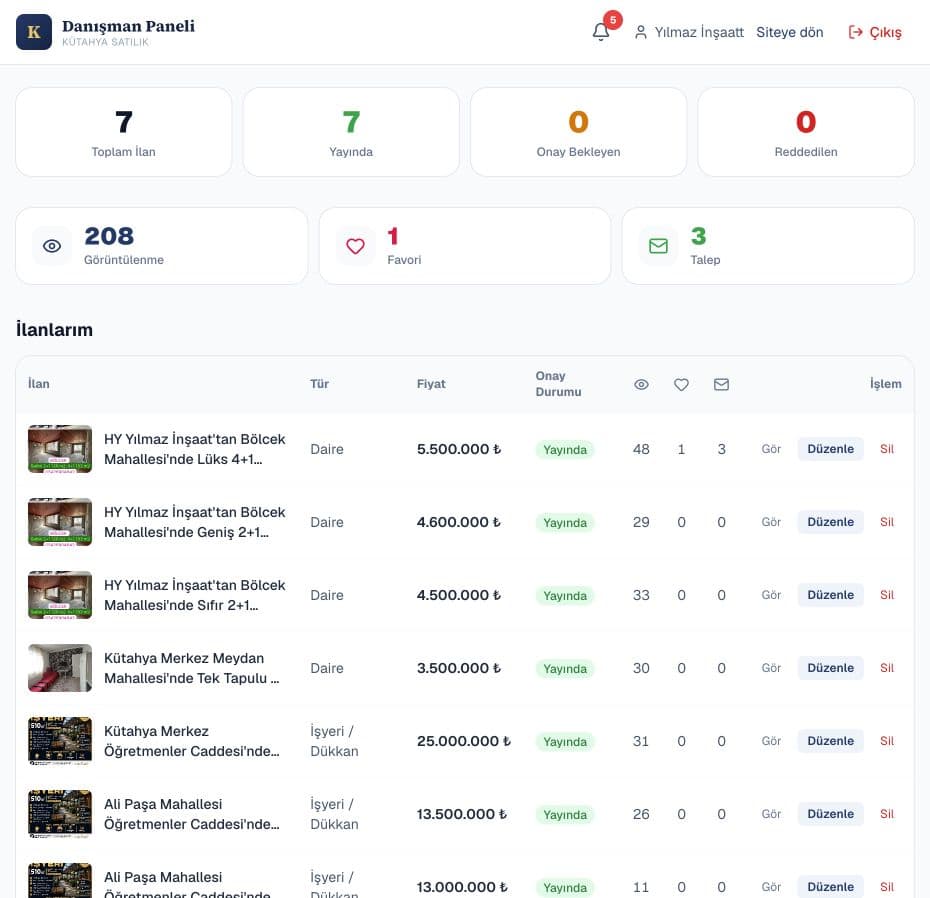Screen dimensions: 930x898
Task: View the Meydan Mahallesi listing with Gör
Action: click(771, 668)
